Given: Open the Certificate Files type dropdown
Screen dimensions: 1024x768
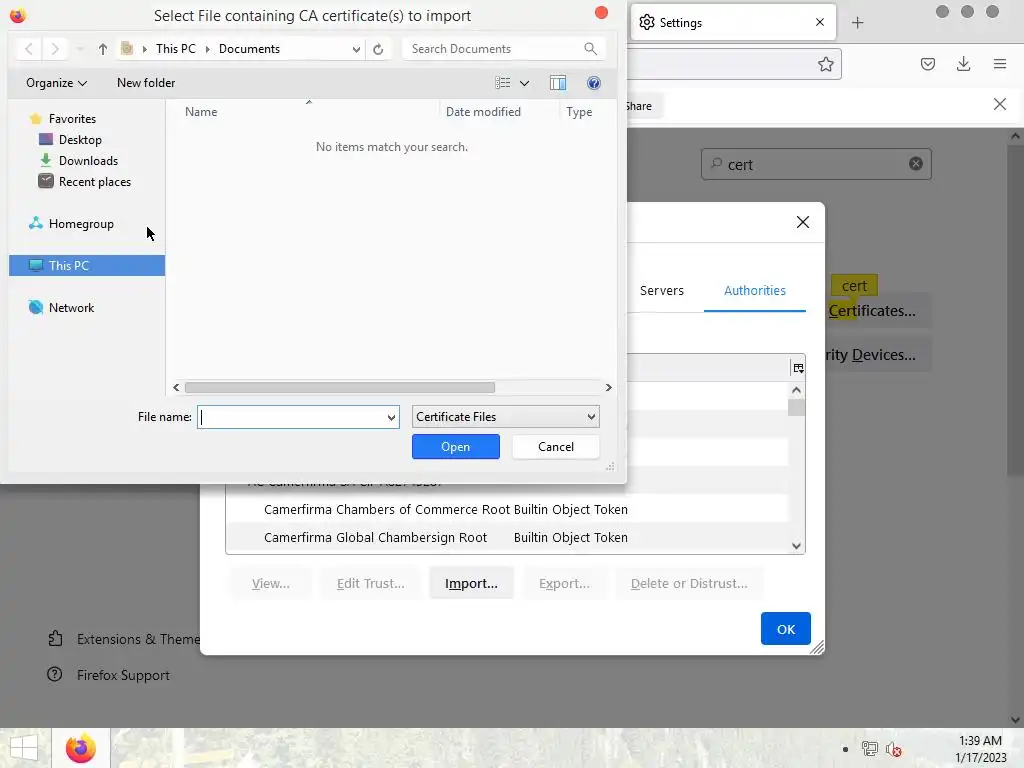Looking at the screenshot, I should 505,417.
